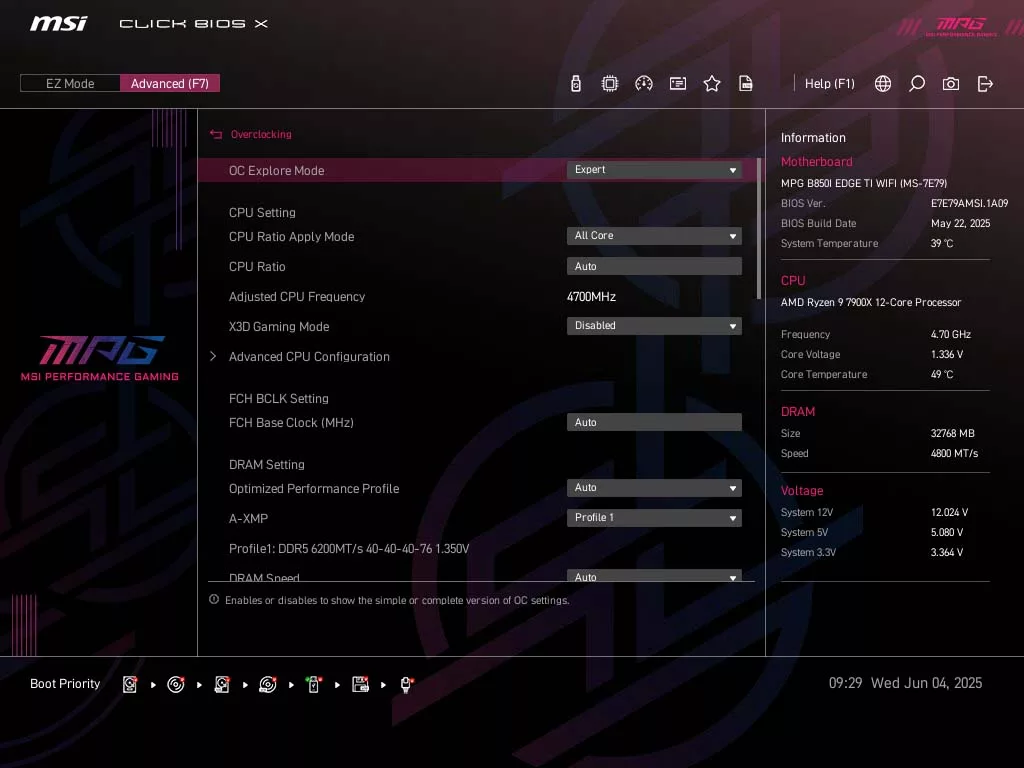Select Optimized Performance Profile label
1024x768 pixels.
[314, 488]
